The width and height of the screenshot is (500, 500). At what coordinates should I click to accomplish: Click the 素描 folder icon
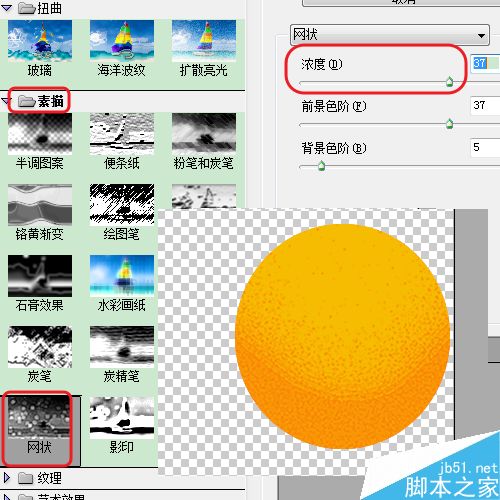pos(27,101)
